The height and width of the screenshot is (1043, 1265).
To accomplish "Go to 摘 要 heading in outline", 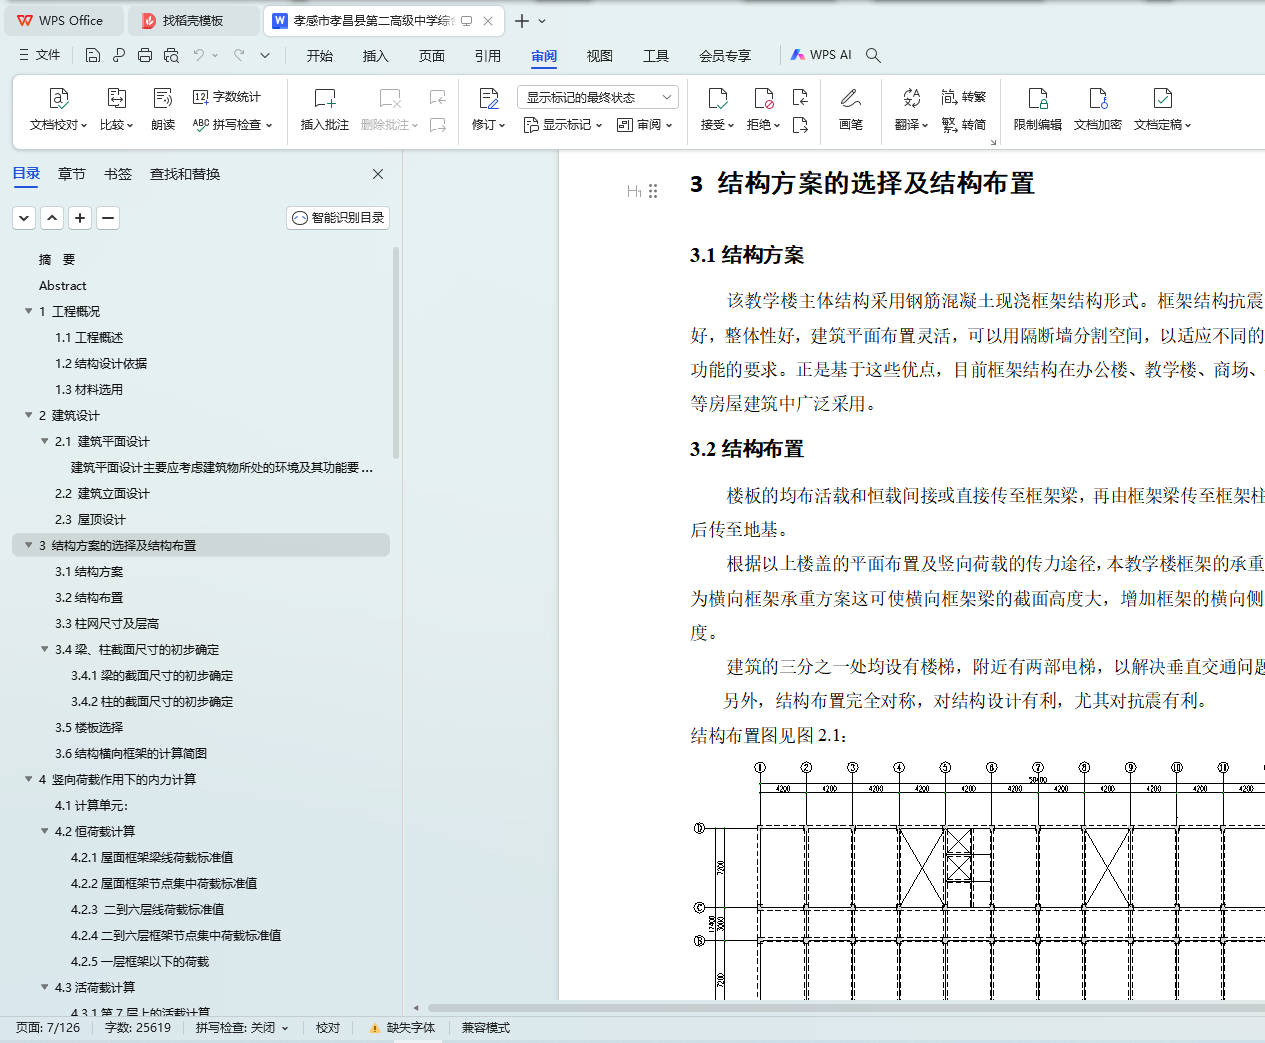I will point(57,259).
